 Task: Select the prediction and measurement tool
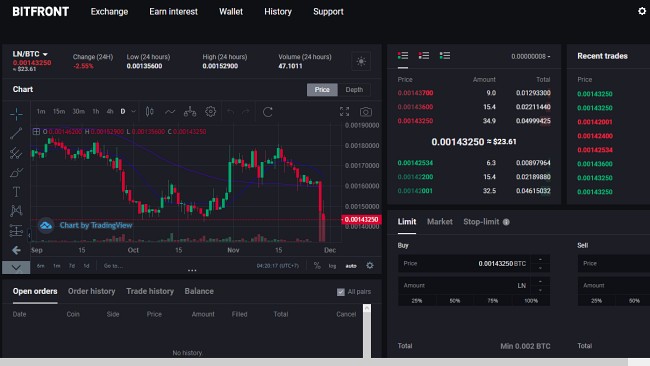point(16,230)
